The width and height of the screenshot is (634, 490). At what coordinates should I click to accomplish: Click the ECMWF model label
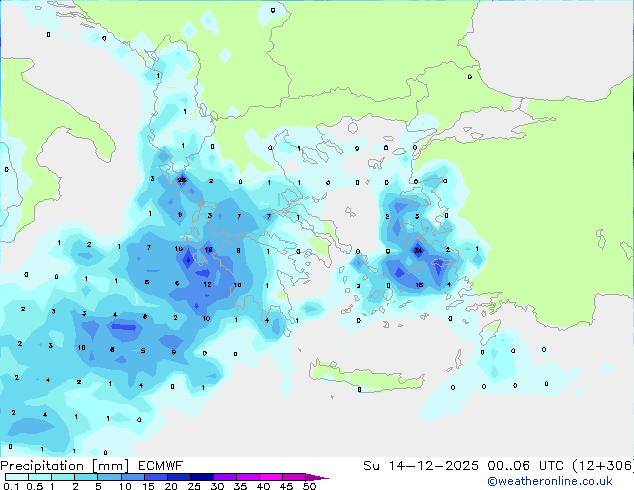161,466
